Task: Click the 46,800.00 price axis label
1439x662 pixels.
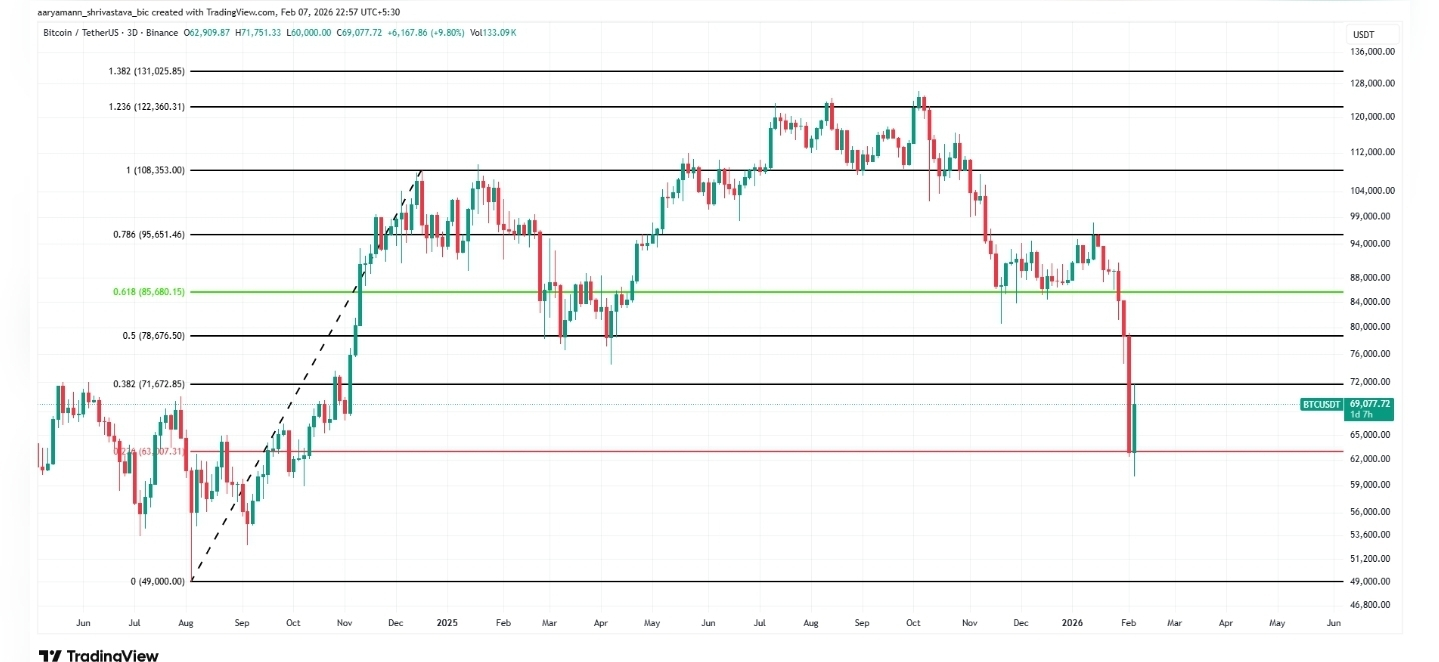Action: tap(1369, 604)
